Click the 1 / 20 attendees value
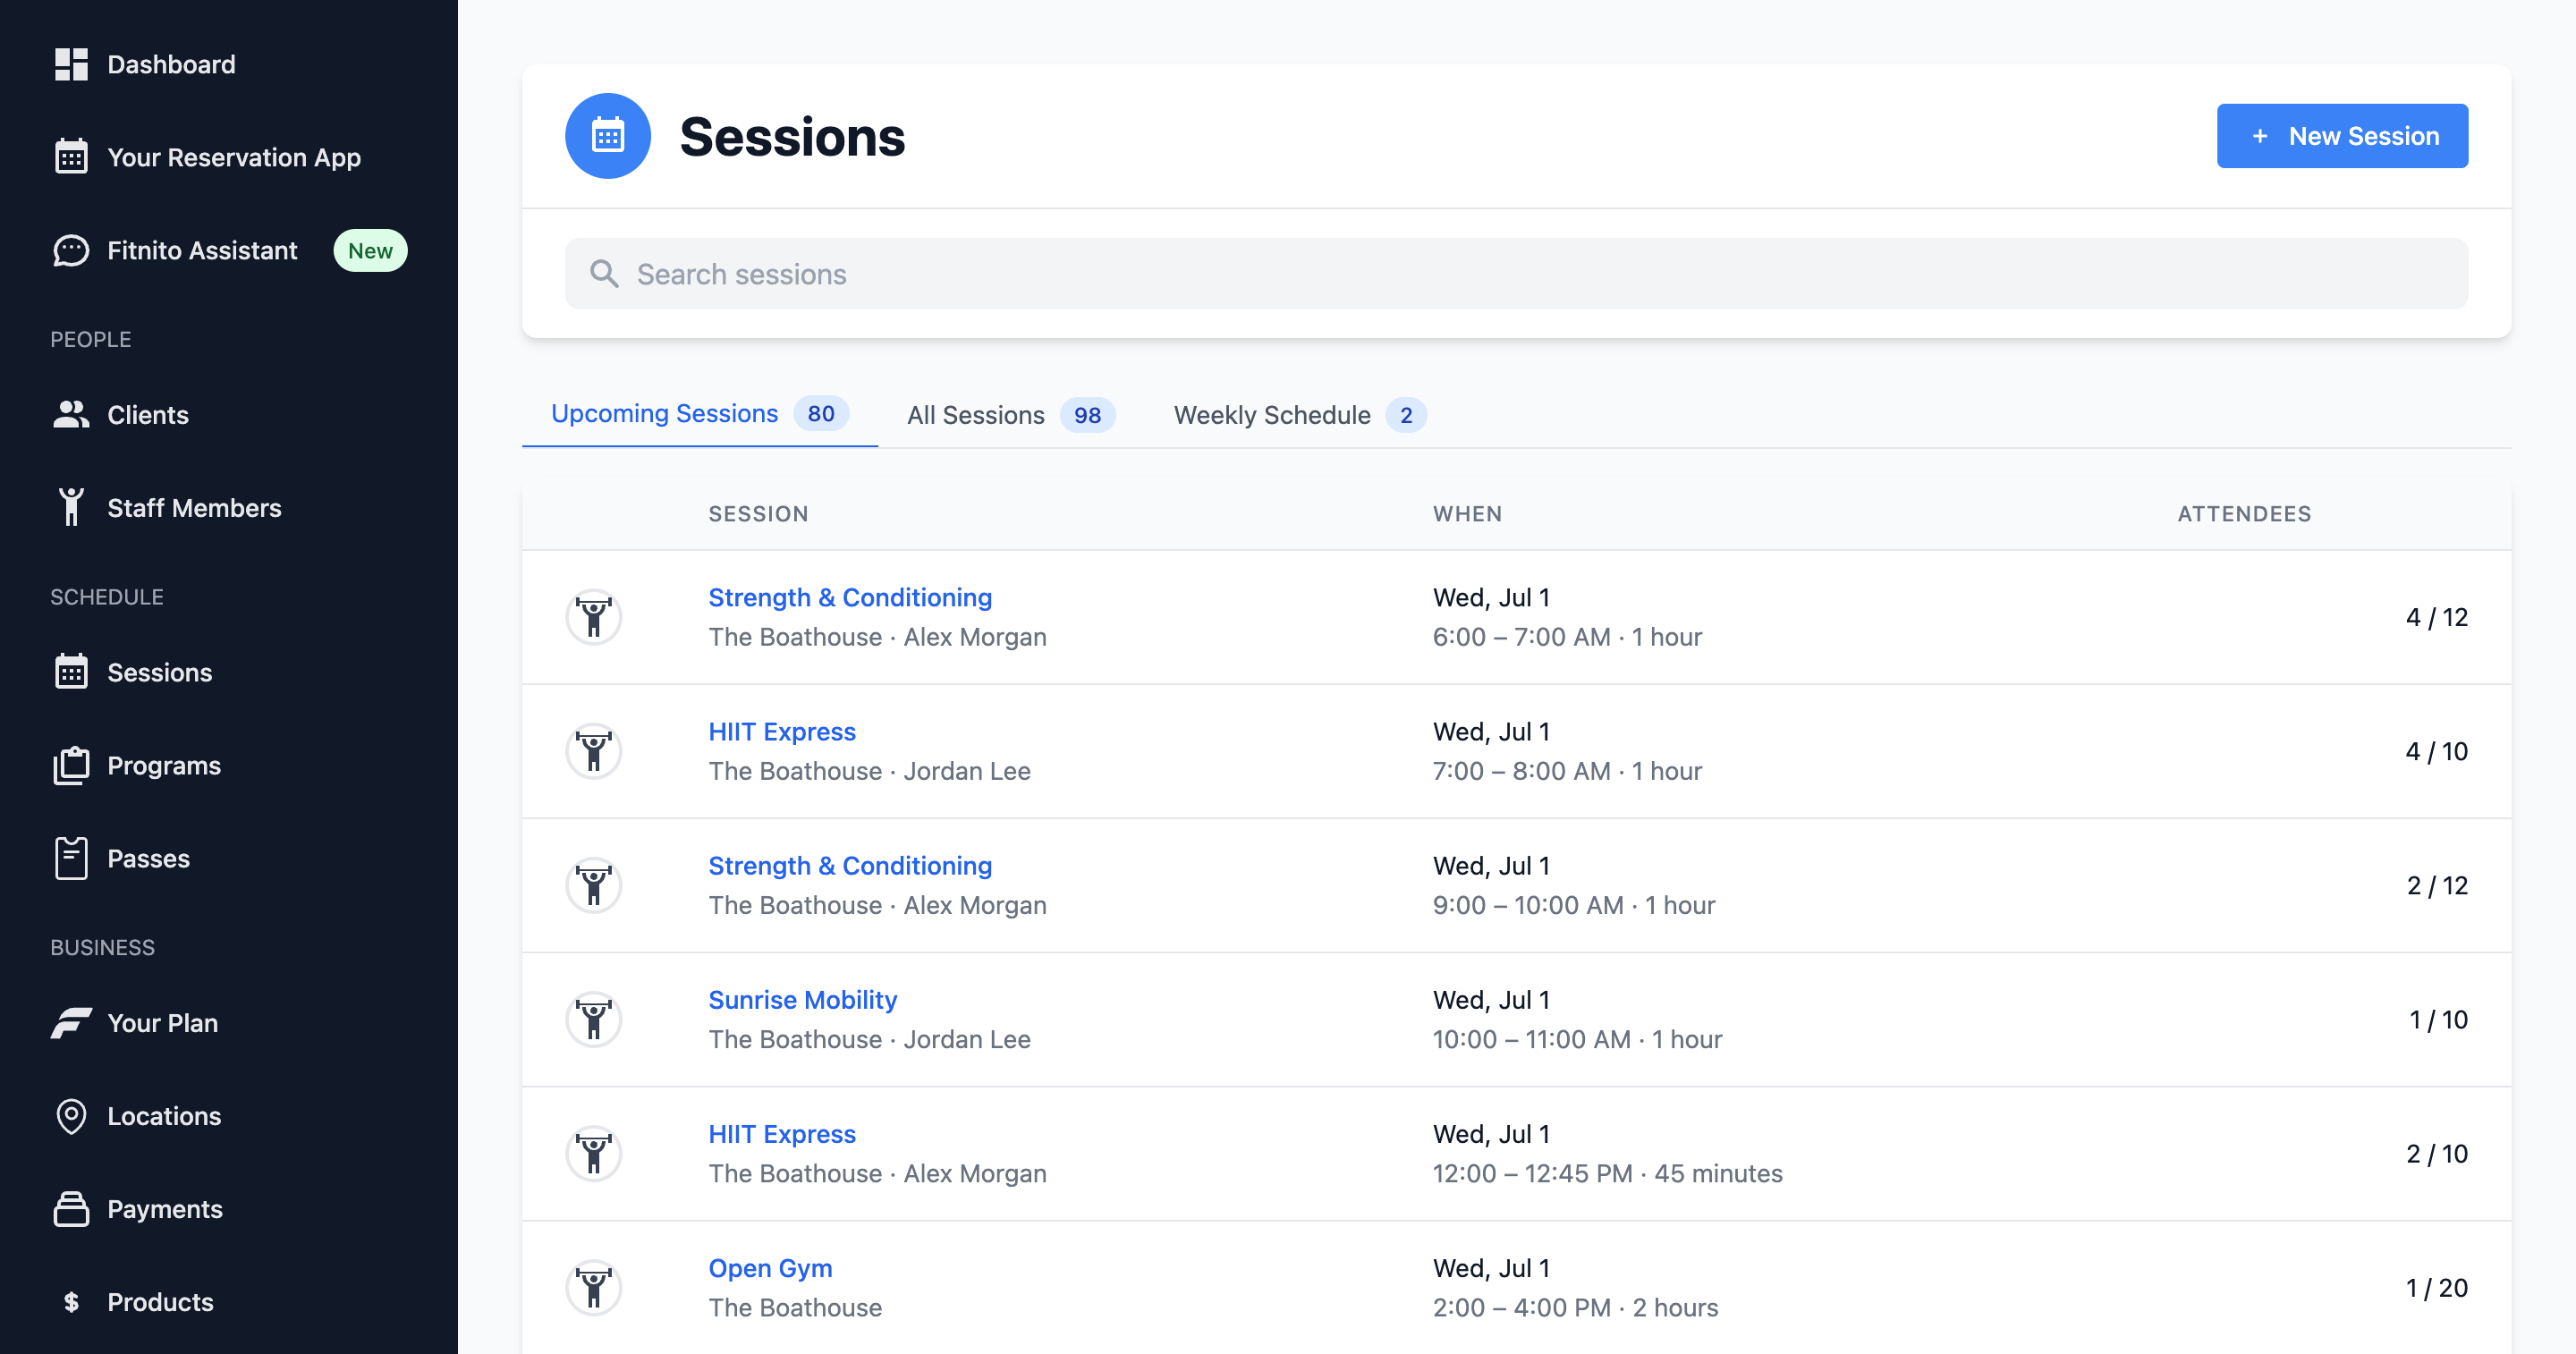 click(2436, 1287)
